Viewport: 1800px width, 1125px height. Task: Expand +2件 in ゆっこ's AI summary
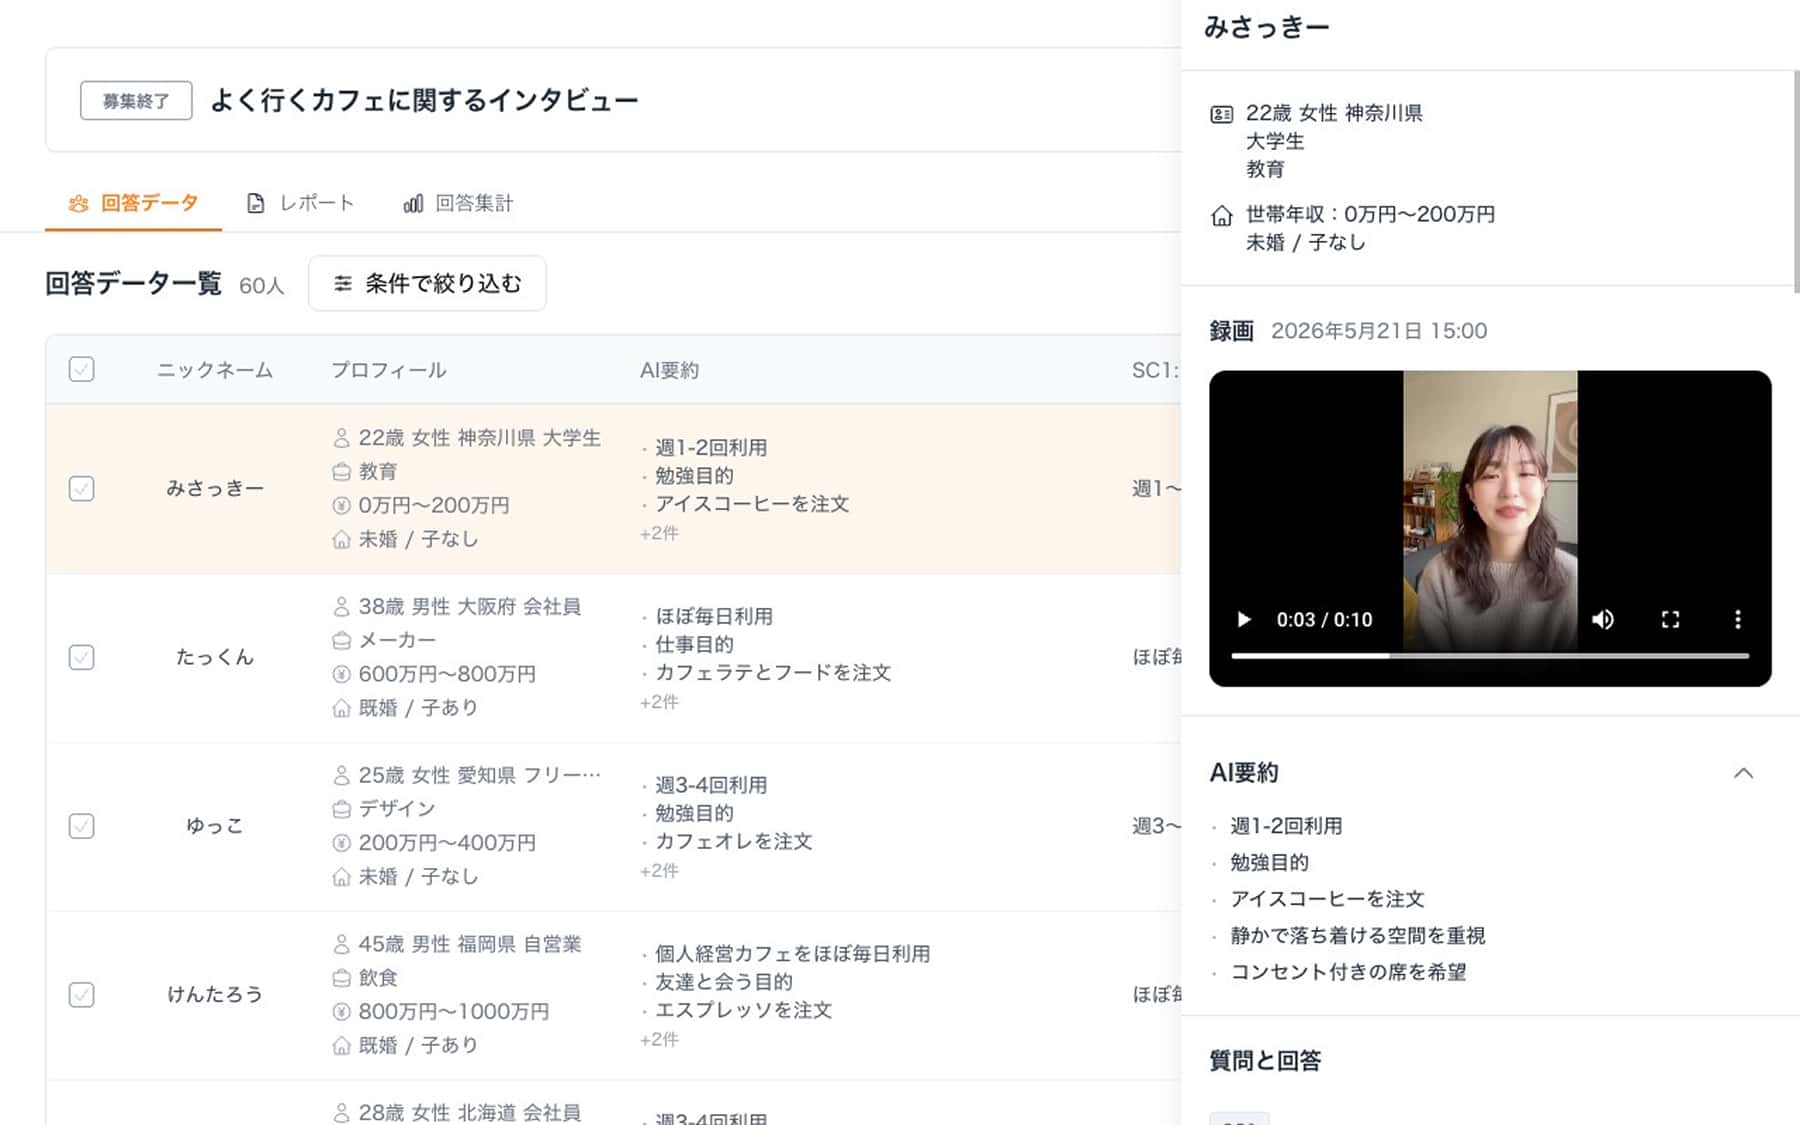[659, 871]
